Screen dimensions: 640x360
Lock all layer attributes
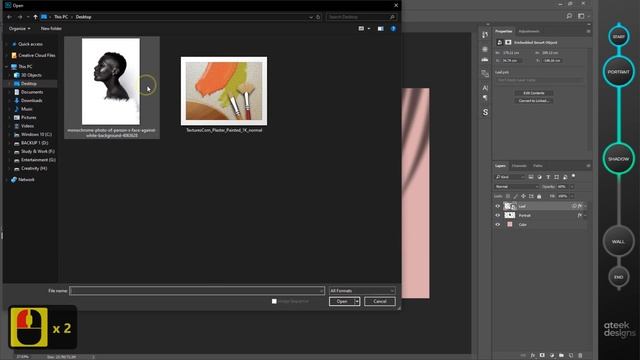pos(539,196)
